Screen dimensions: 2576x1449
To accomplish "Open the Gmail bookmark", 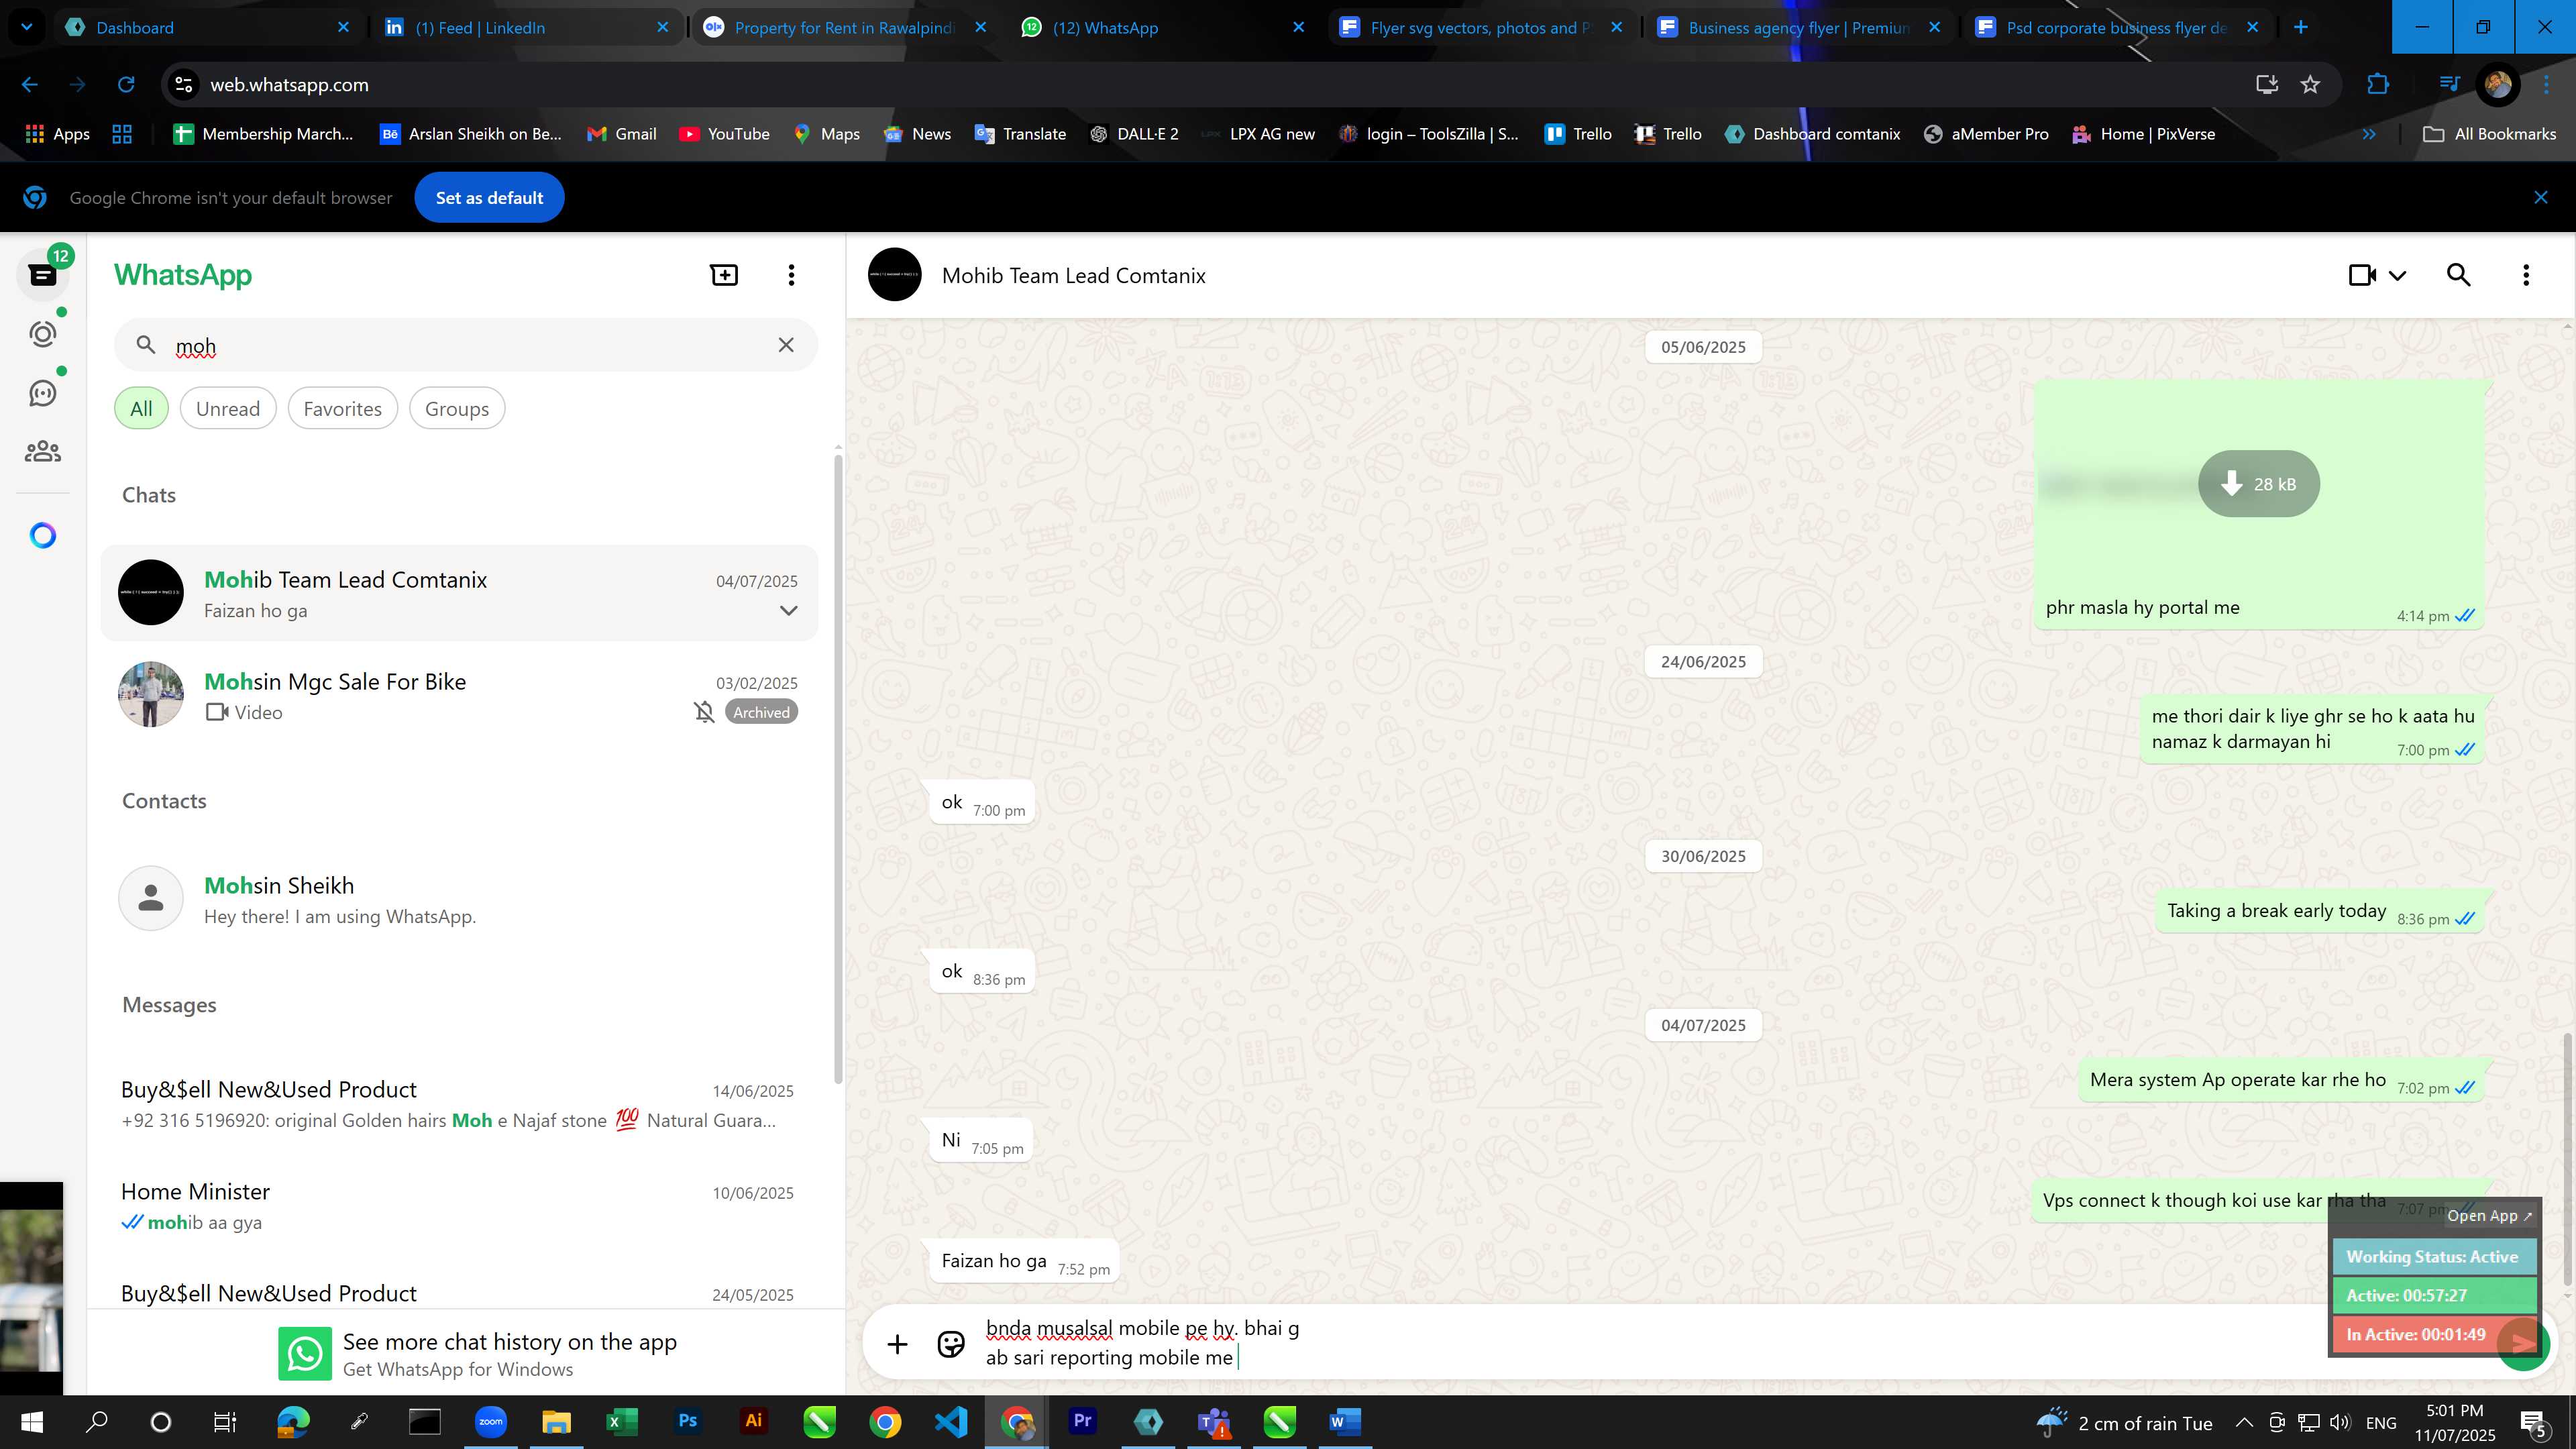I will click(x=621, y=134).
